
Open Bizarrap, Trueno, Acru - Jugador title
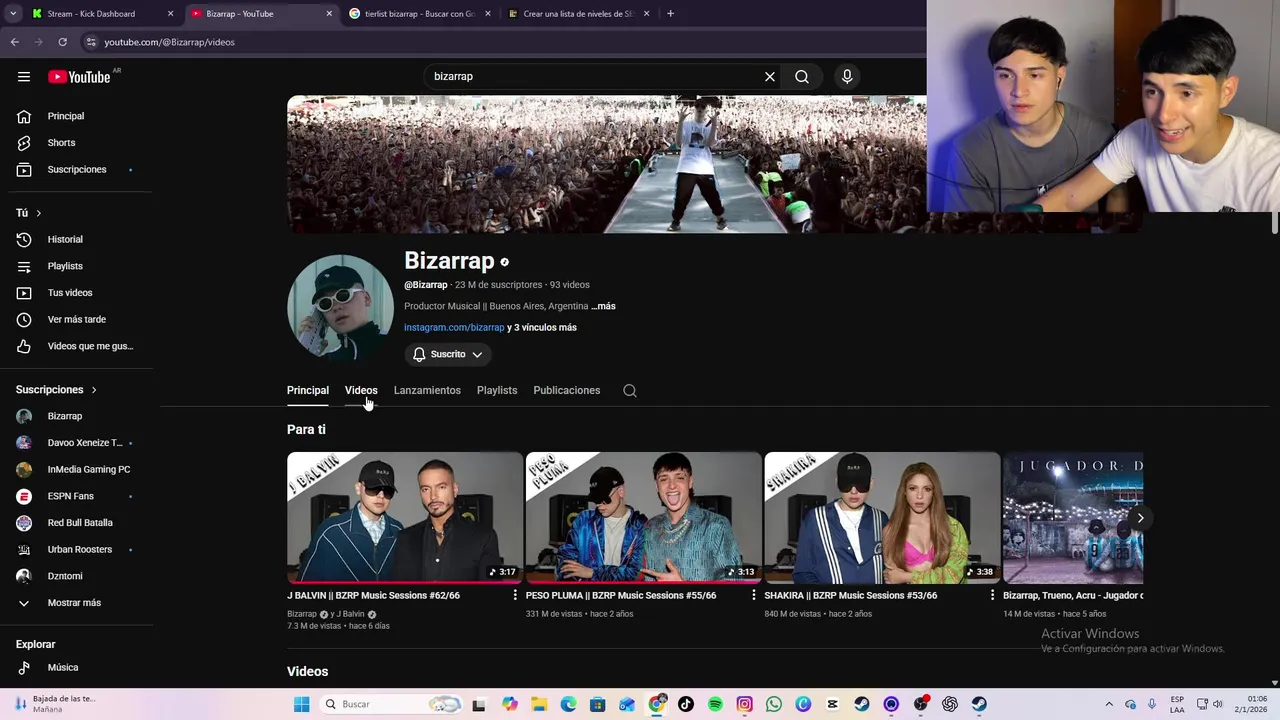coord(1073,595)
